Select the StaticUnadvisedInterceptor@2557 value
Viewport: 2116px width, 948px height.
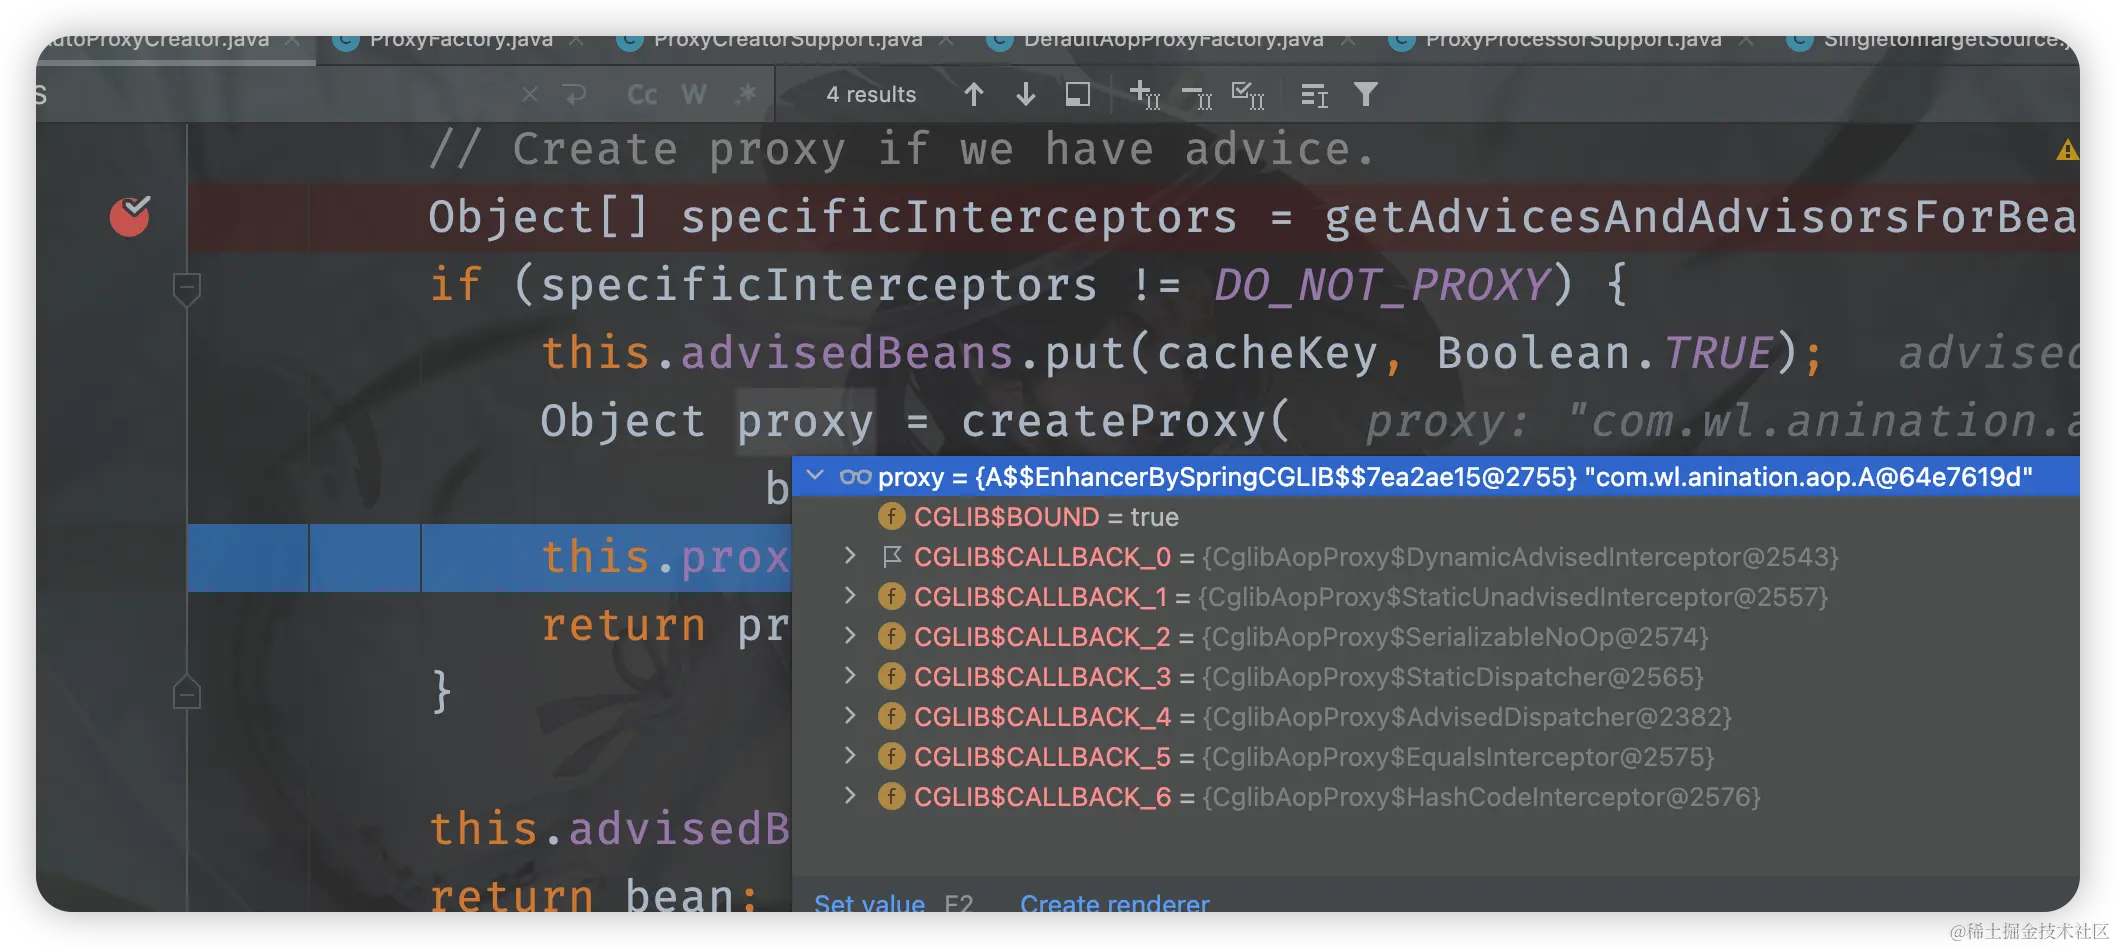[x=1513, y=596]
